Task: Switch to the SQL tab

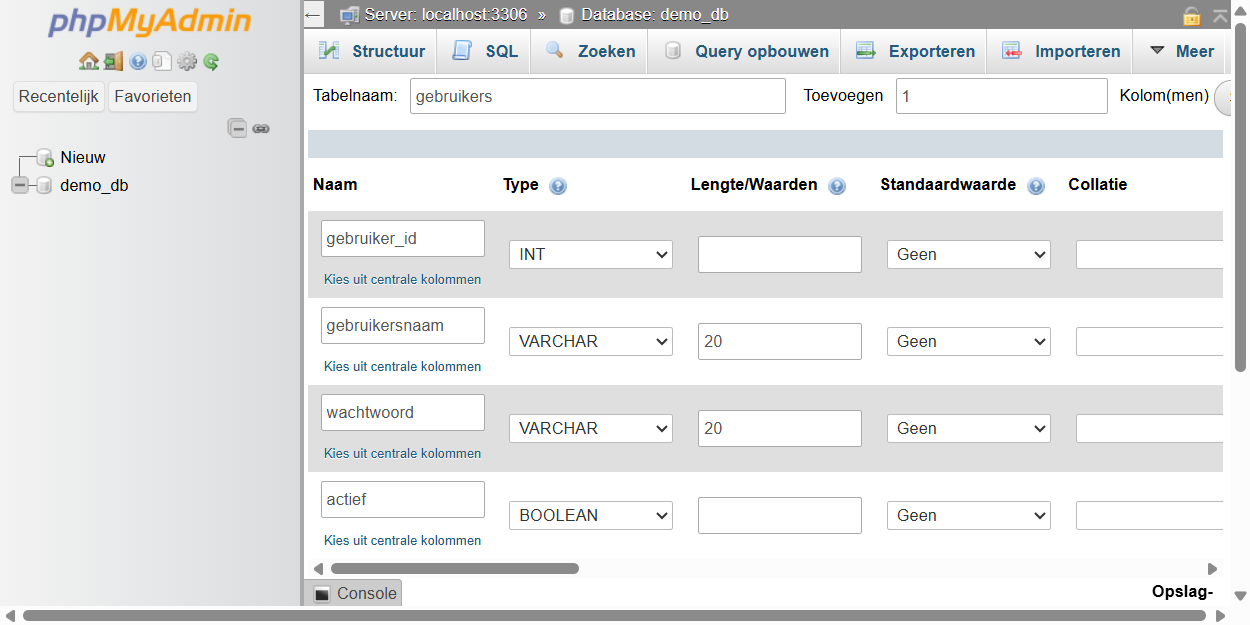Action: [x=487, y=51]
